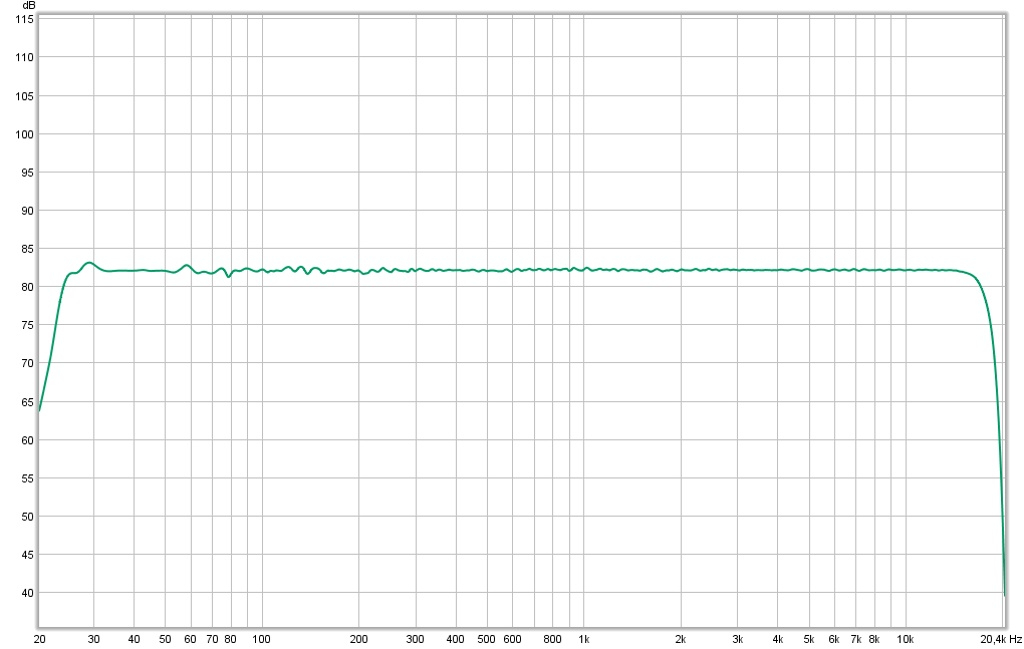The height and width of the screenshot is (649, 1024).
Task: Click the 105 dB vertical axis label
Action: (x=24, y=96)
